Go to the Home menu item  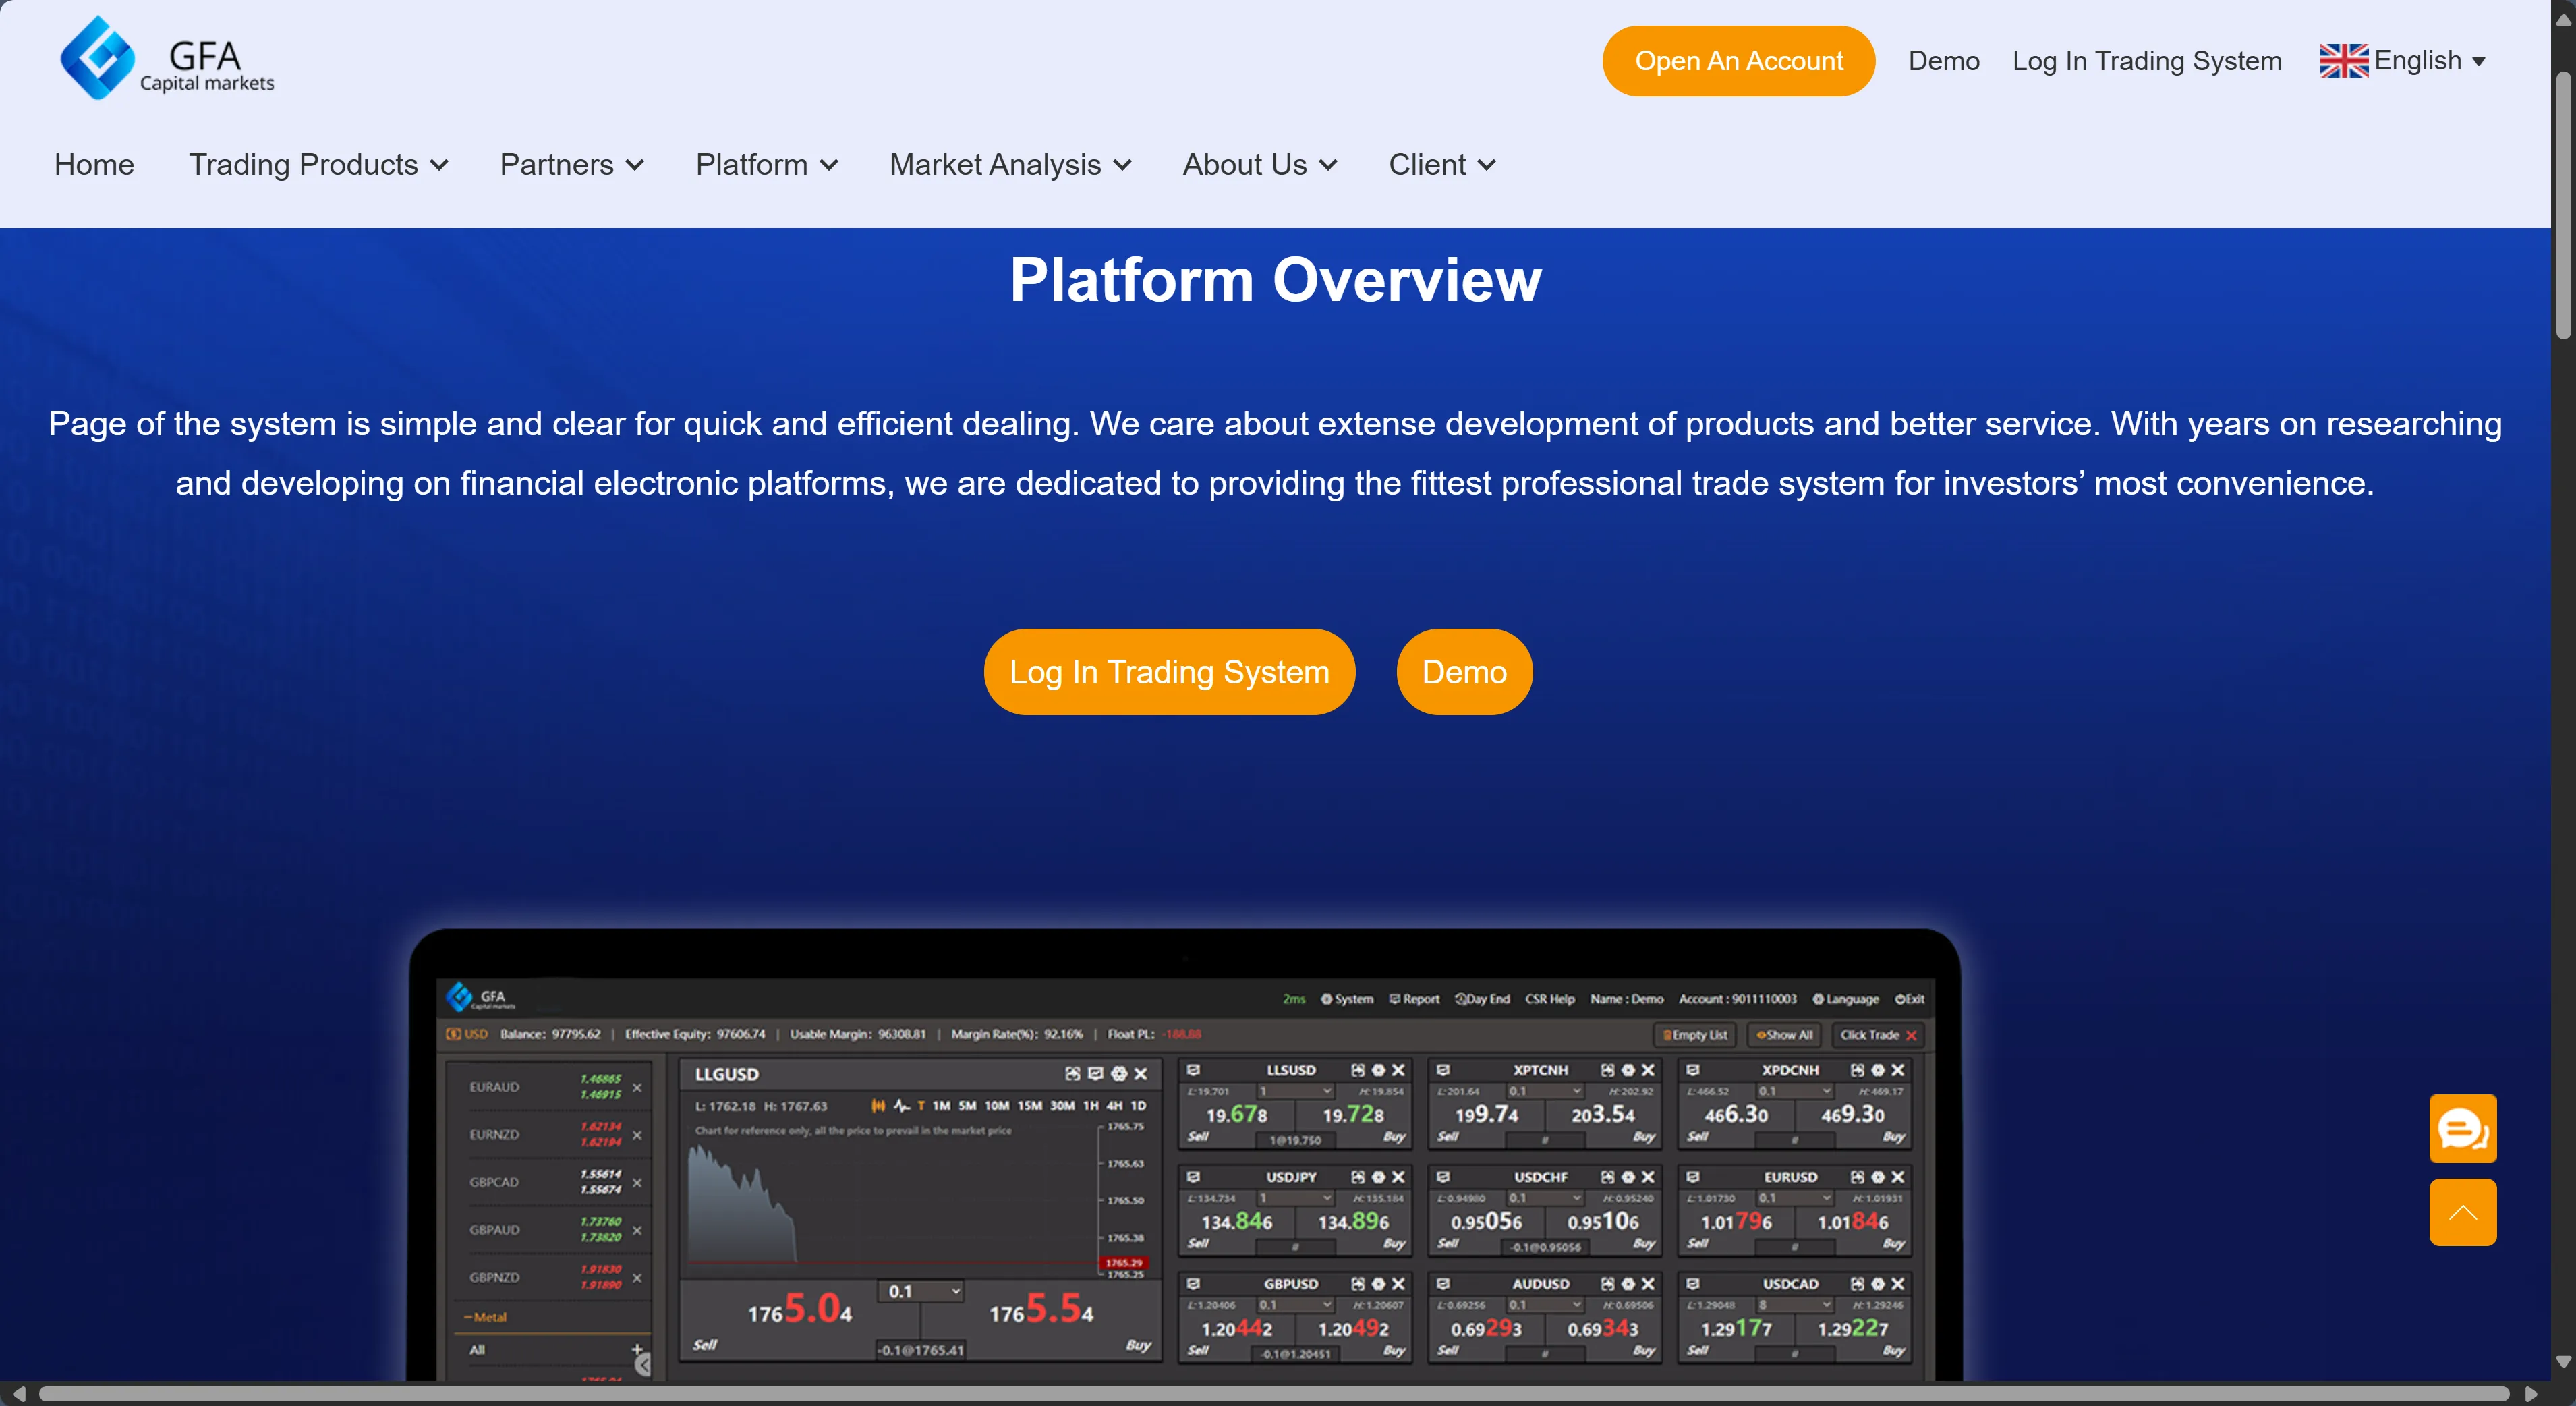pyautogui.click(x=94, y=164)
